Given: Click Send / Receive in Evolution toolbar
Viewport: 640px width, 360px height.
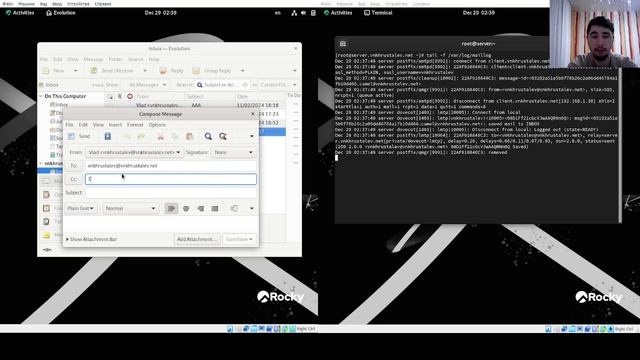Looking at the screenshot, I should (113, 71).
